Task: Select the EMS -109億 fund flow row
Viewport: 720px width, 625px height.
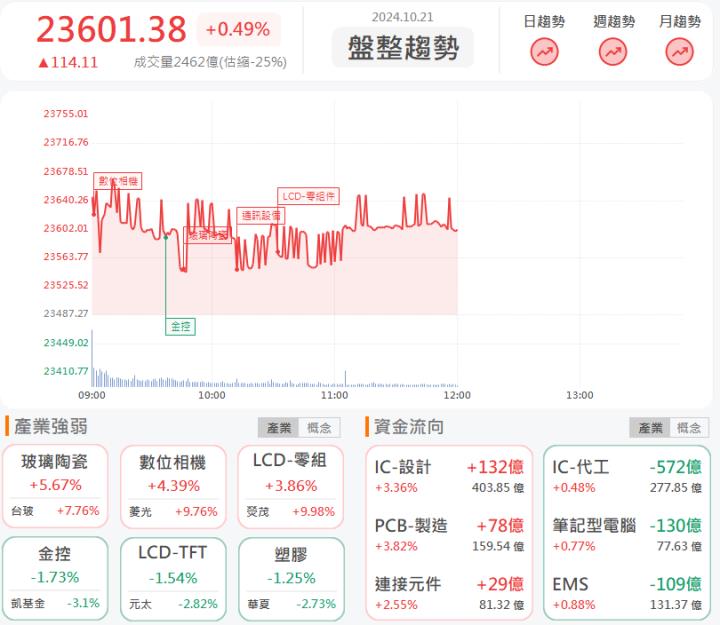Action: (627, 593)
